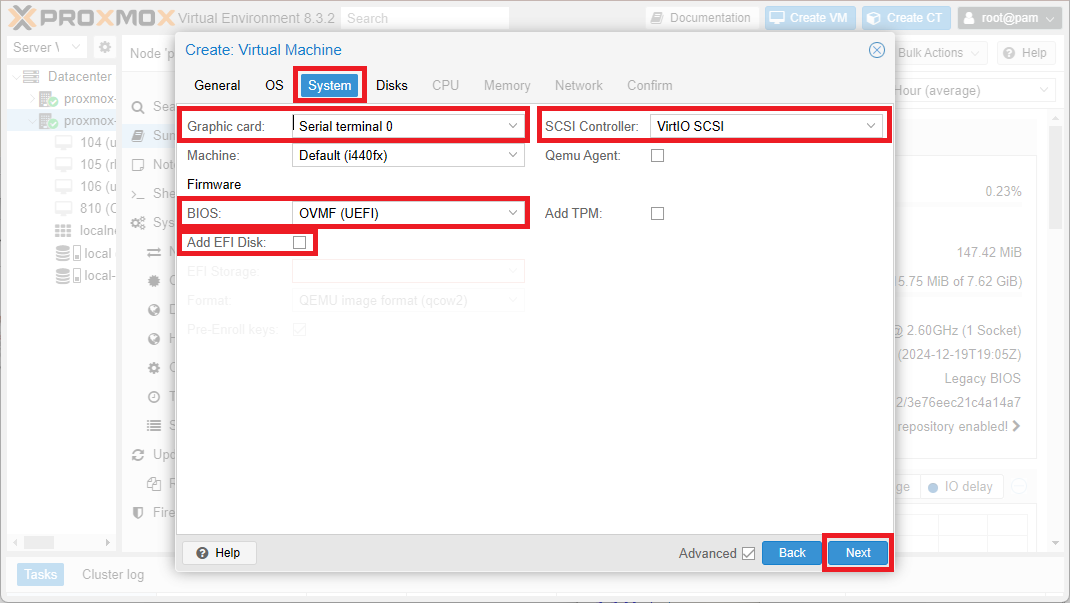This screenshot has height=604, width=1070.
Task: Click the Proxmox logo
Action: tap(91, 18)
